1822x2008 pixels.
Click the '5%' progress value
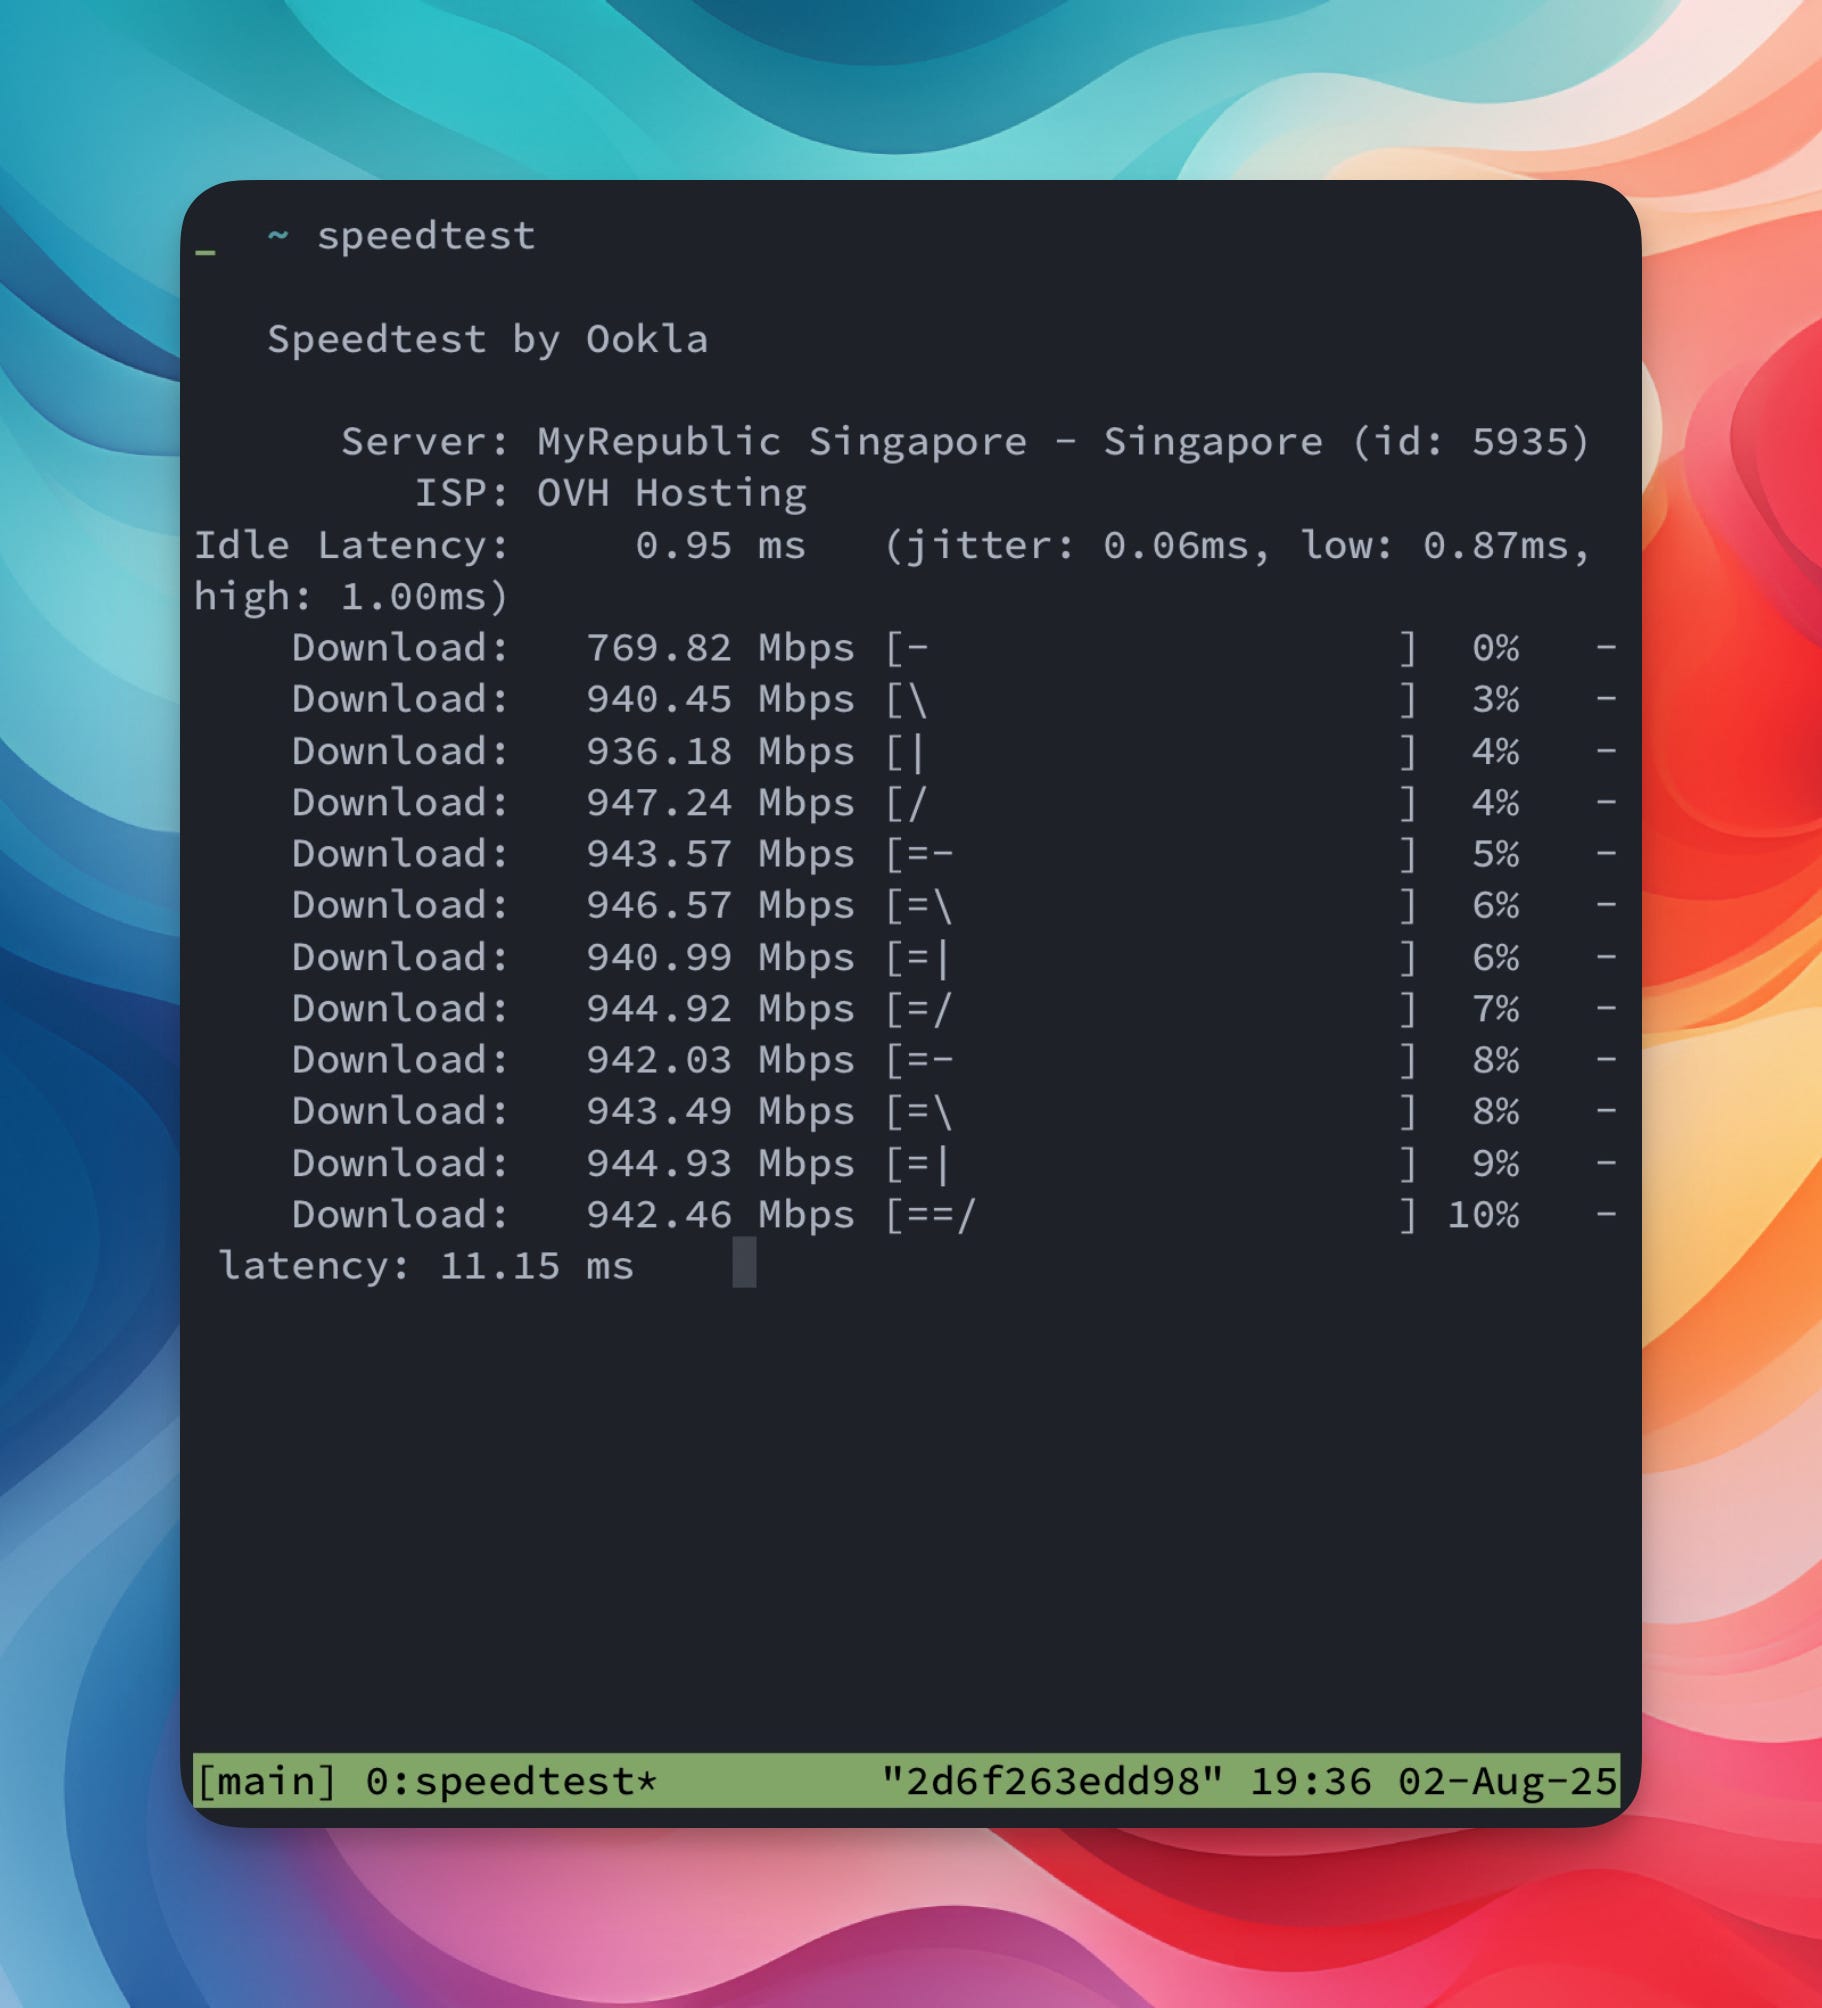[1496, 855]
